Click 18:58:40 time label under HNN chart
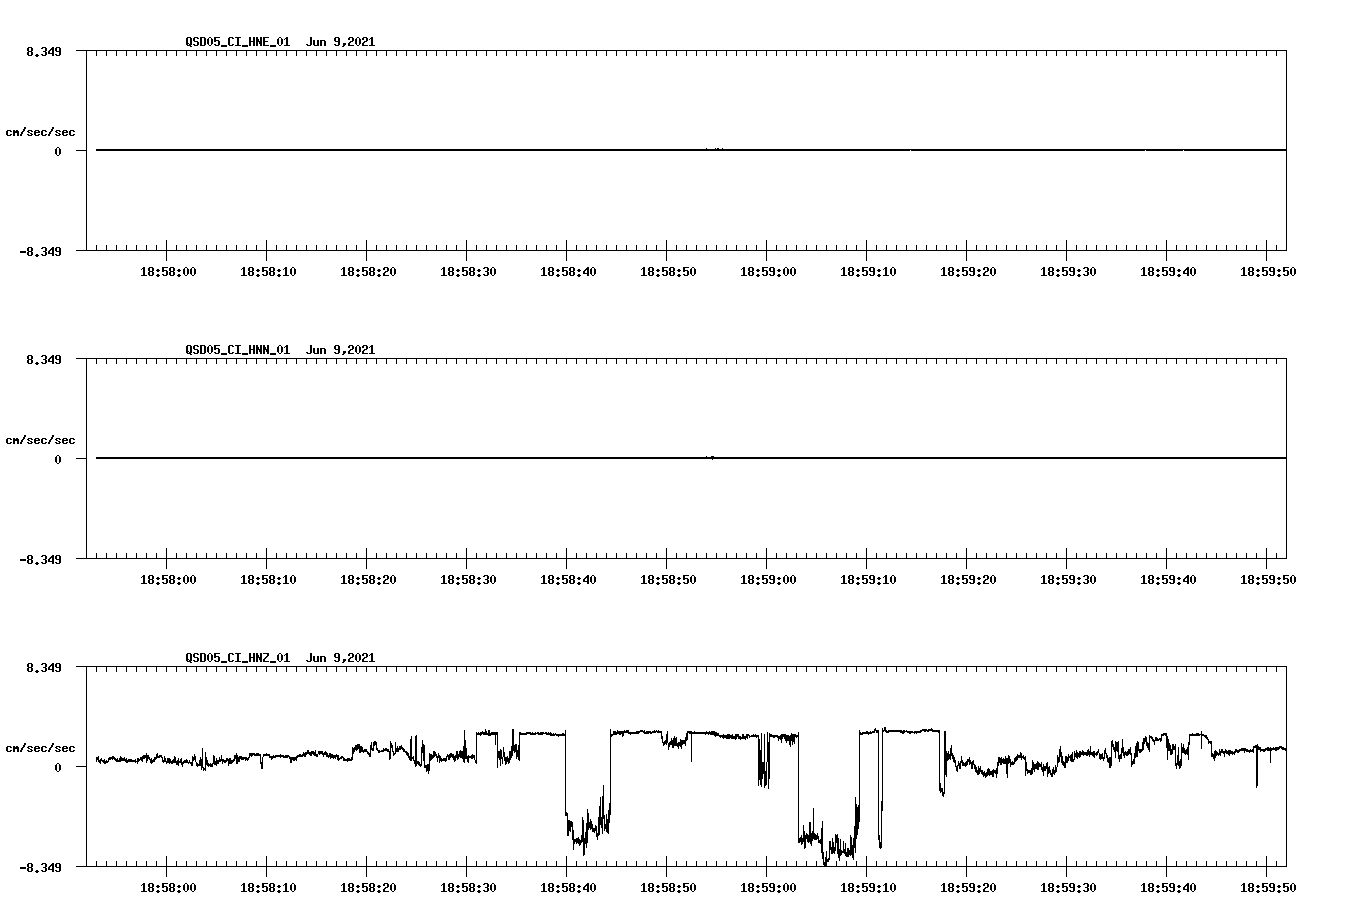 tap(568, 579)
